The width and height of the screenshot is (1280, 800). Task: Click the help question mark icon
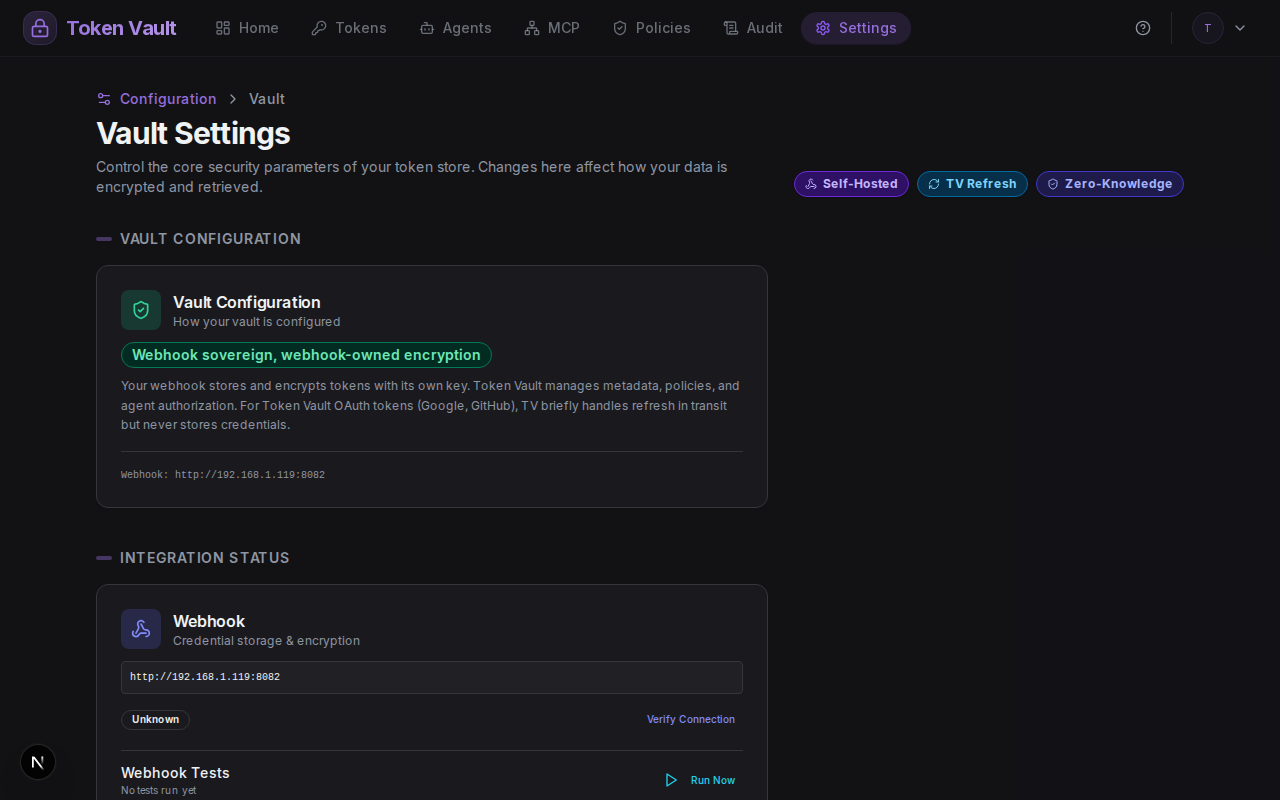[x=1143, y=28]
